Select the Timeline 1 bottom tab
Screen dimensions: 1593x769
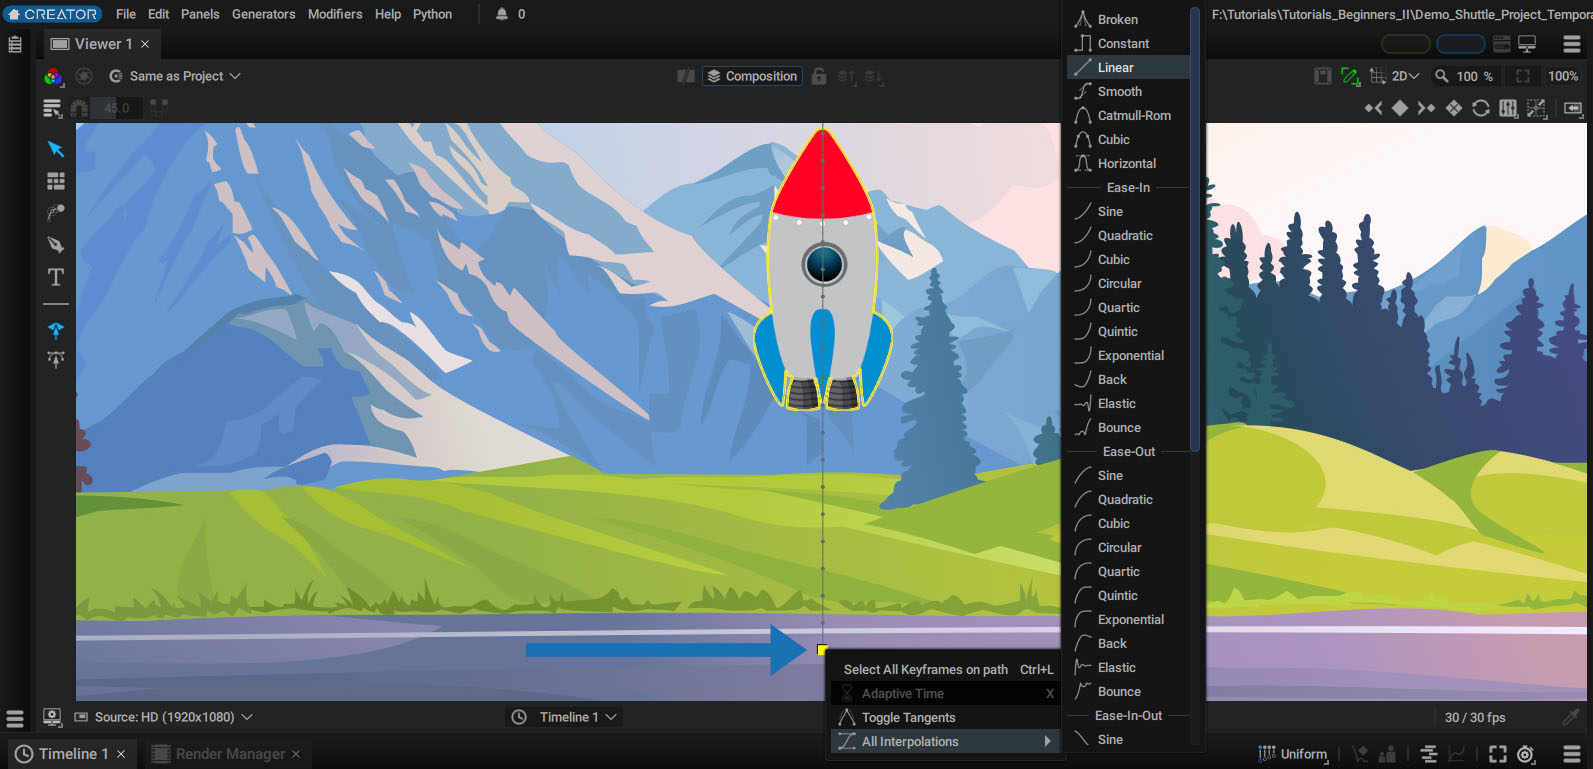tap(70, 754)
